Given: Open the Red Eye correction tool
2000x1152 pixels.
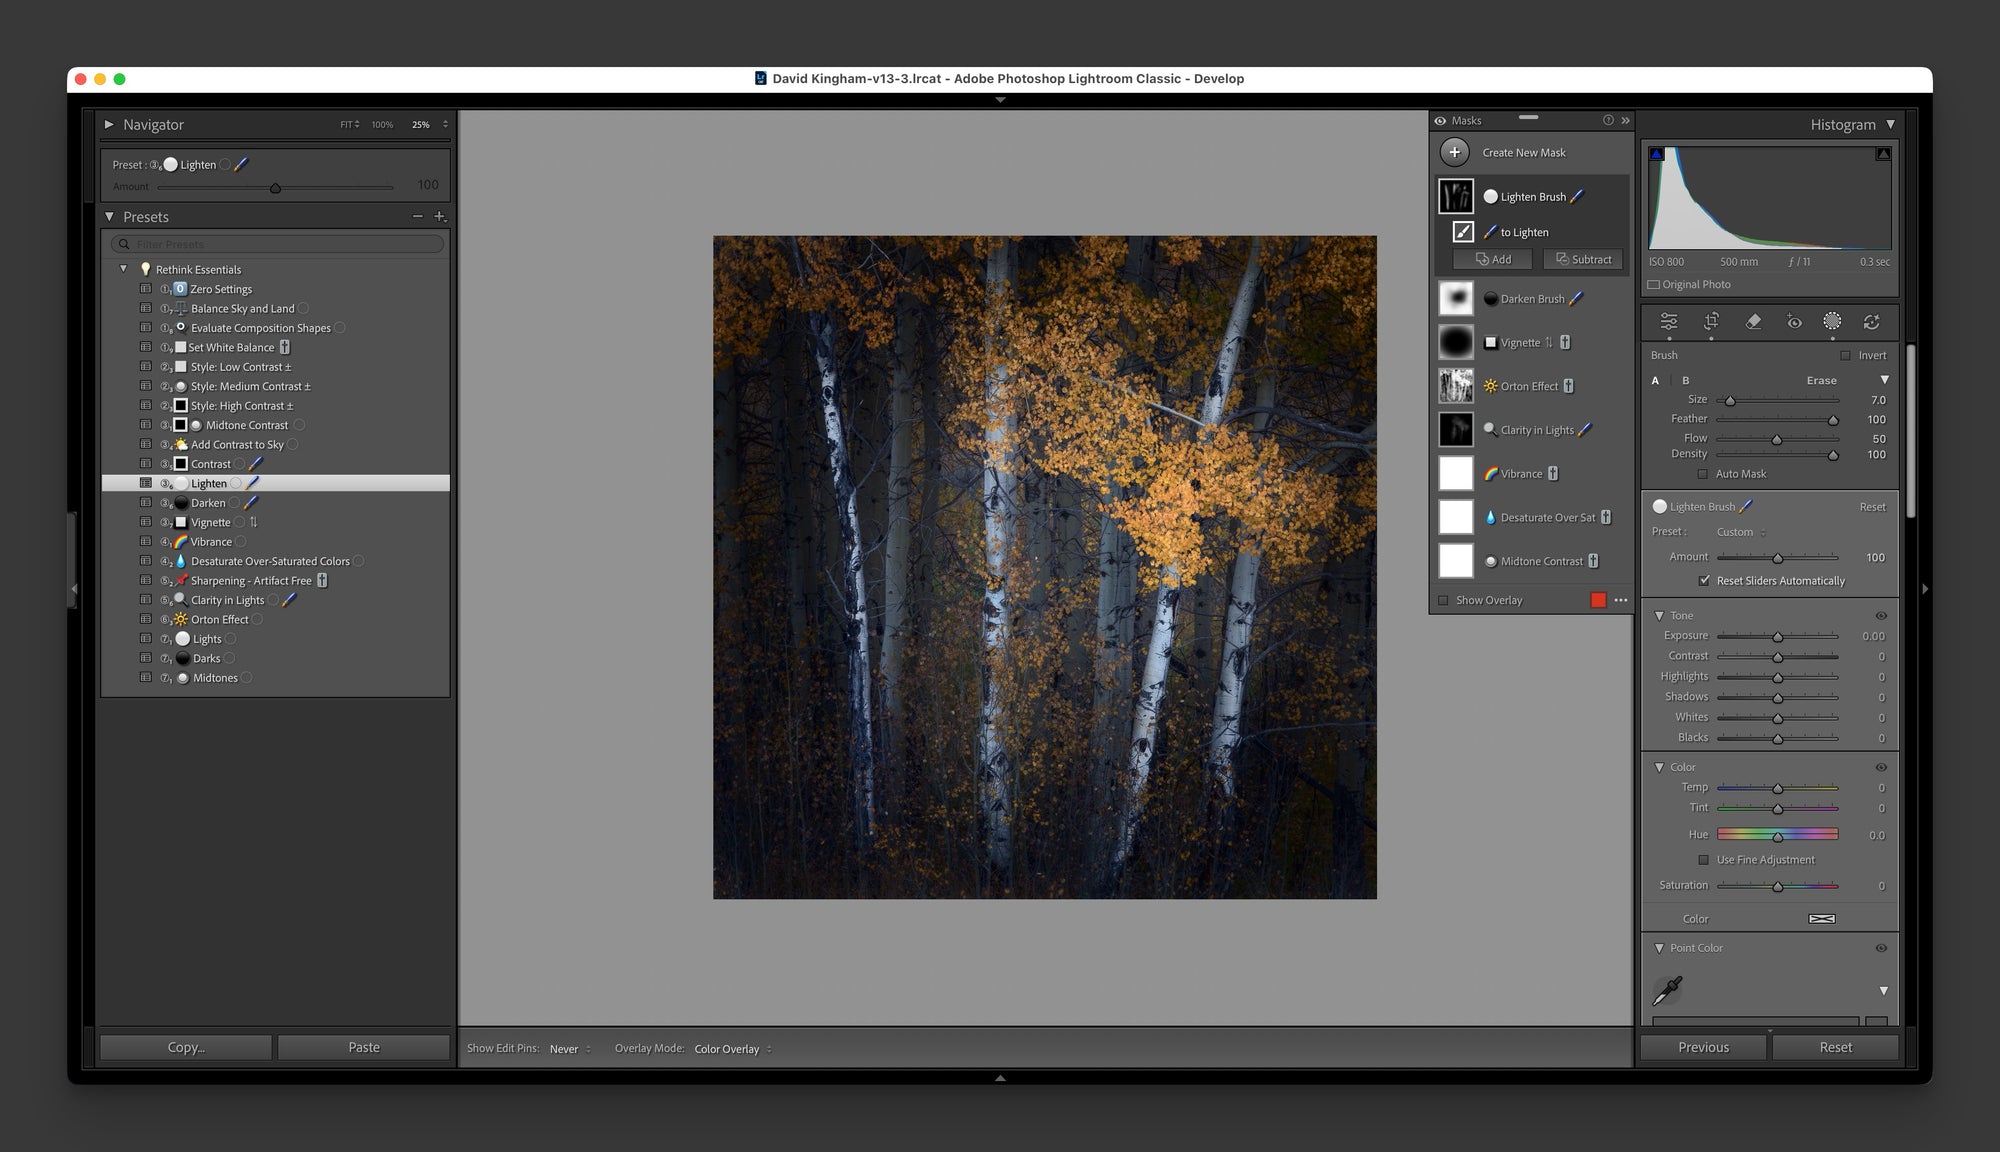Looking at the screenshot, I should click(x=1794, y=322).
